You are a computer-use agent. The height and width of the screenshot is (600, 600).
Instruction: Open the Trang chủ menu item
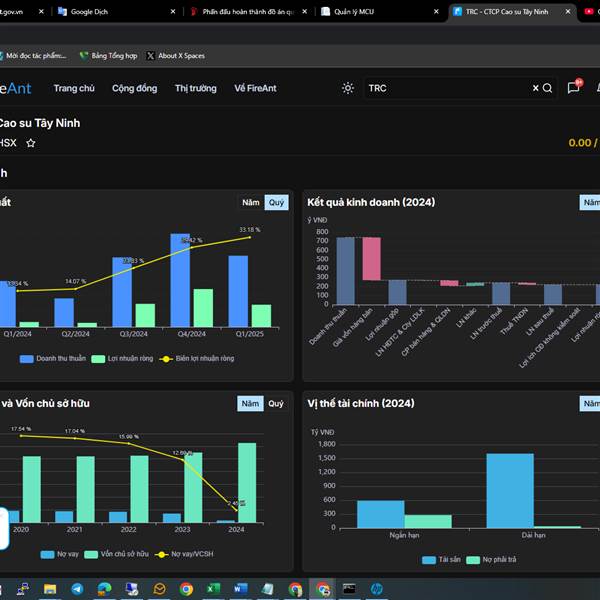[74, 88]
